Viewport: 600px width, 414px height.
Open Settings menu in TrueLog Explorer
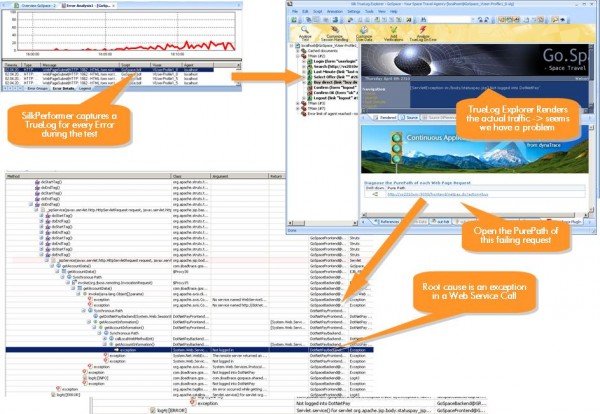pos(353,11)
